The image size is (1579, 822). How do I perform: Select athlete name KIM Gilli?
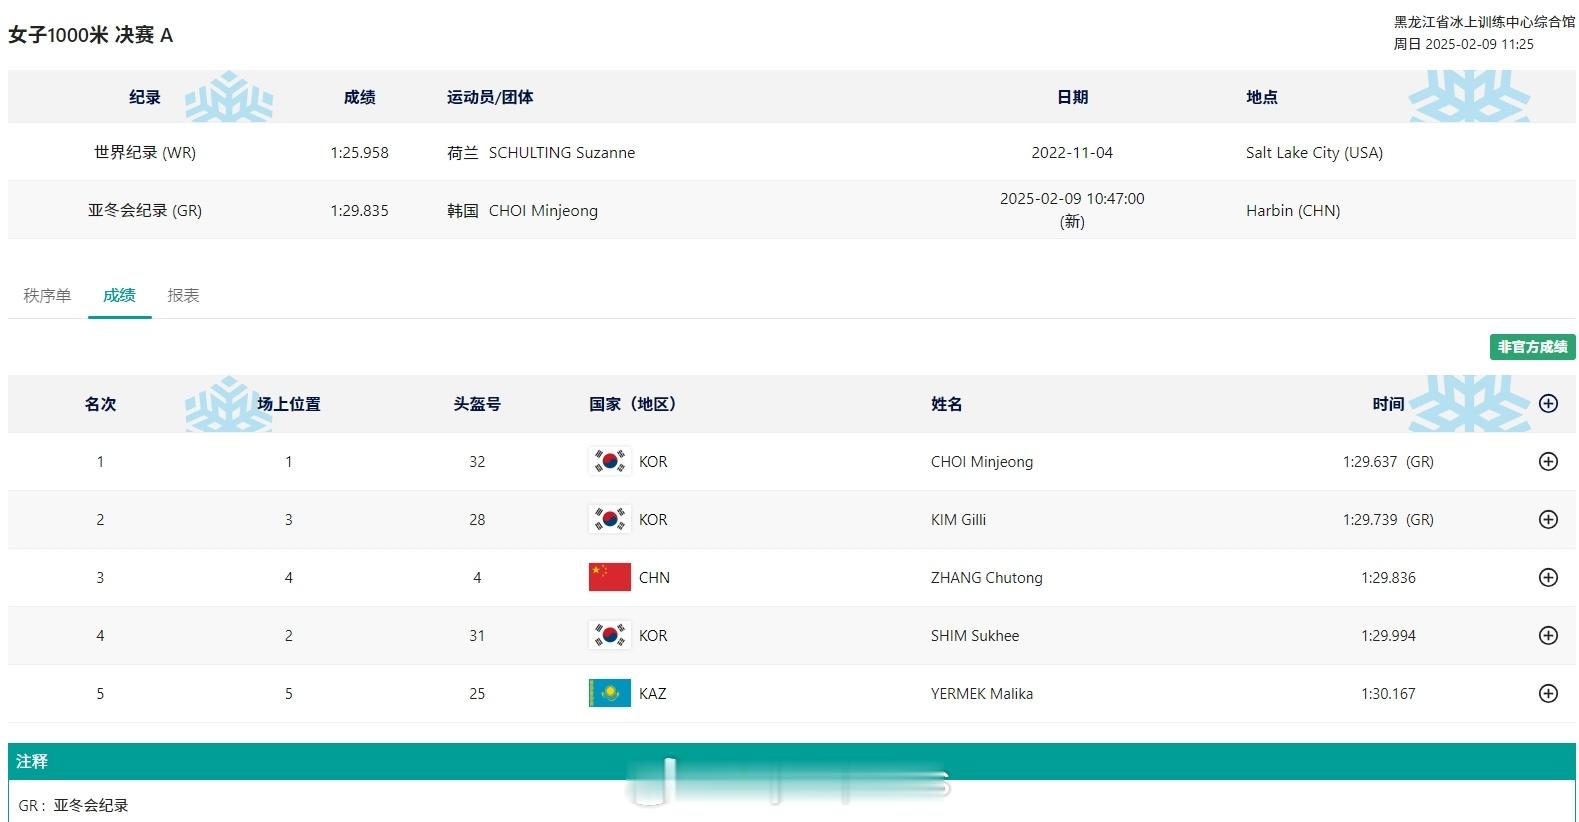tap(958, 519)
